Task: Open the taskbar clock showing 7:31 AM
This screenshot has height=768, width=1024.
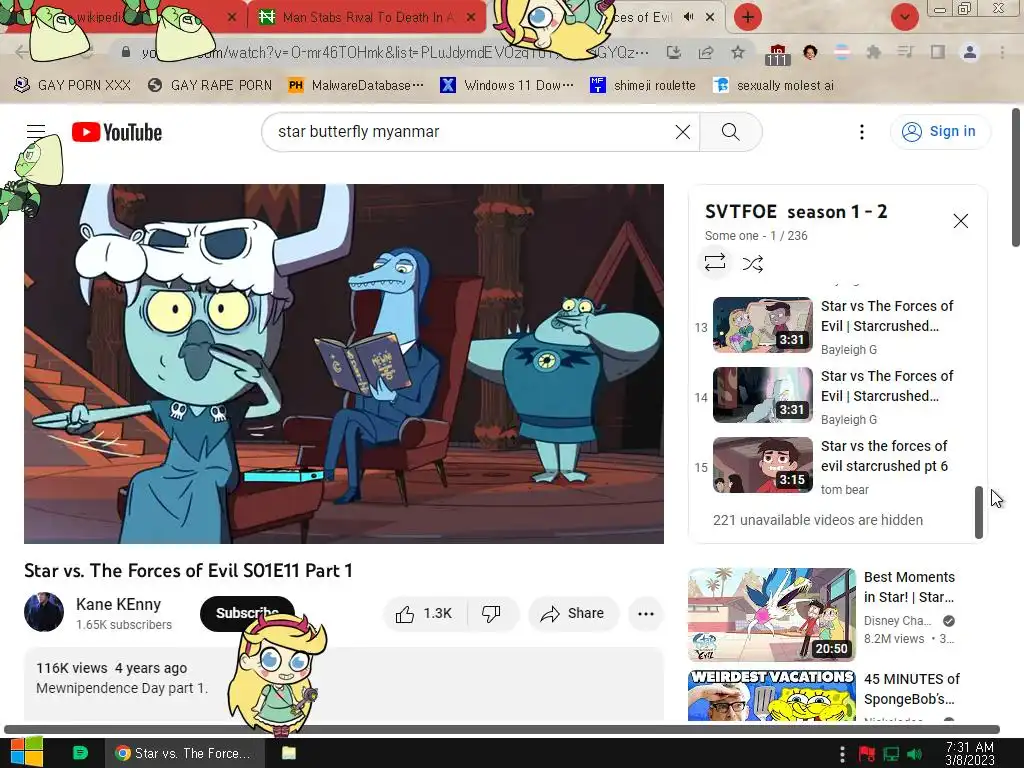Action: click(970, 754)
